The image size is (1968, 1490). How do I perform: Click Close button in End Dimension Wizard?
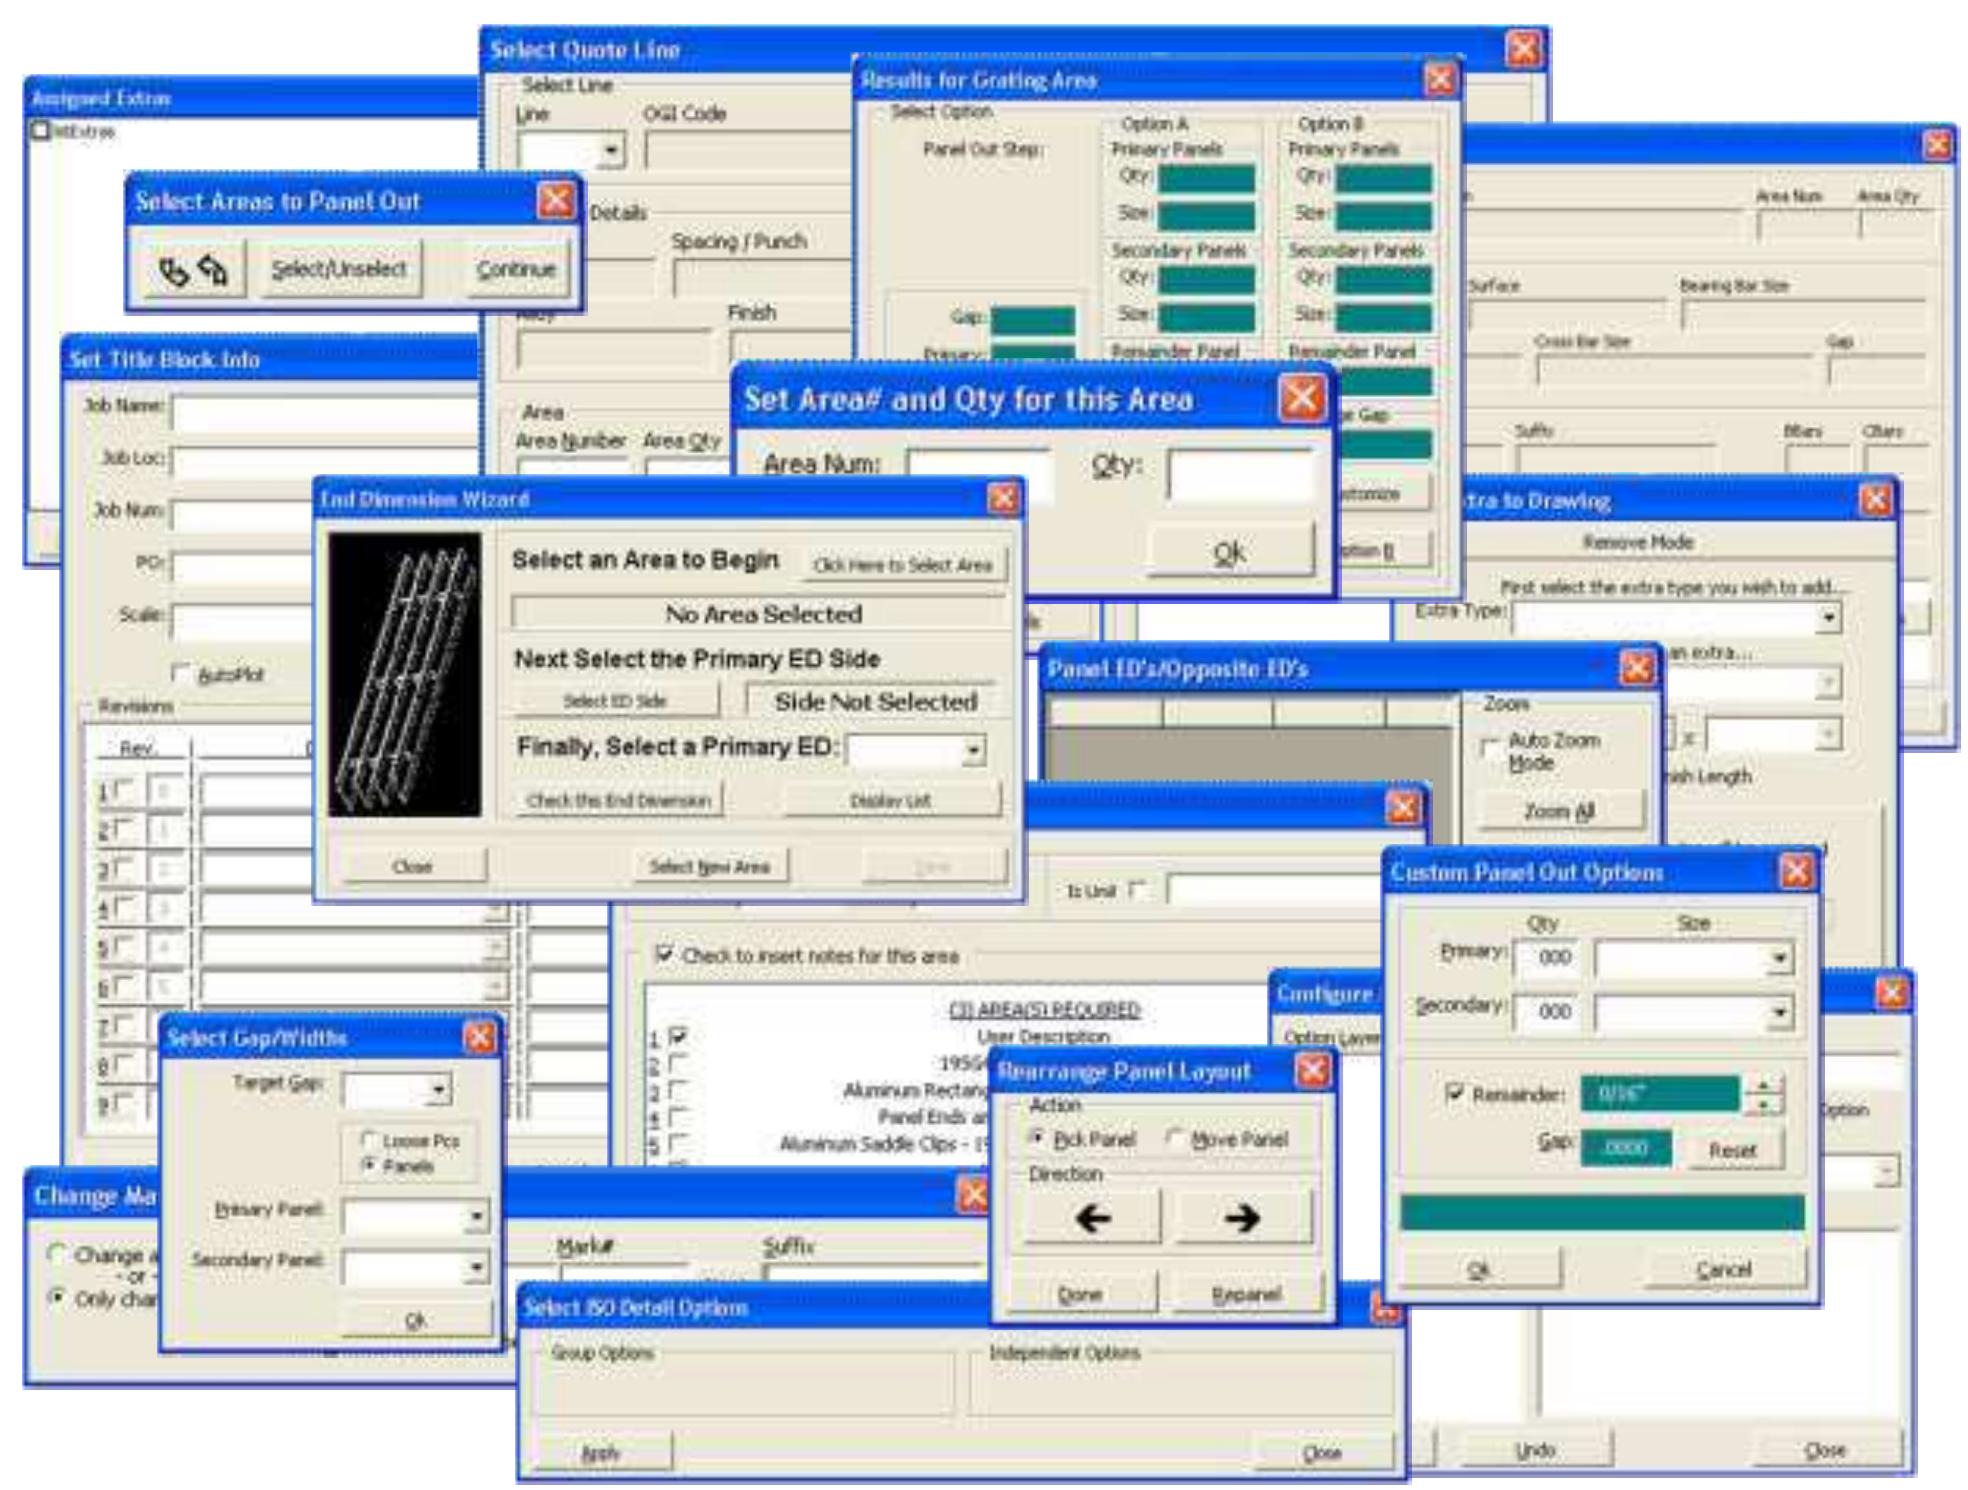[x=412, y=866]
